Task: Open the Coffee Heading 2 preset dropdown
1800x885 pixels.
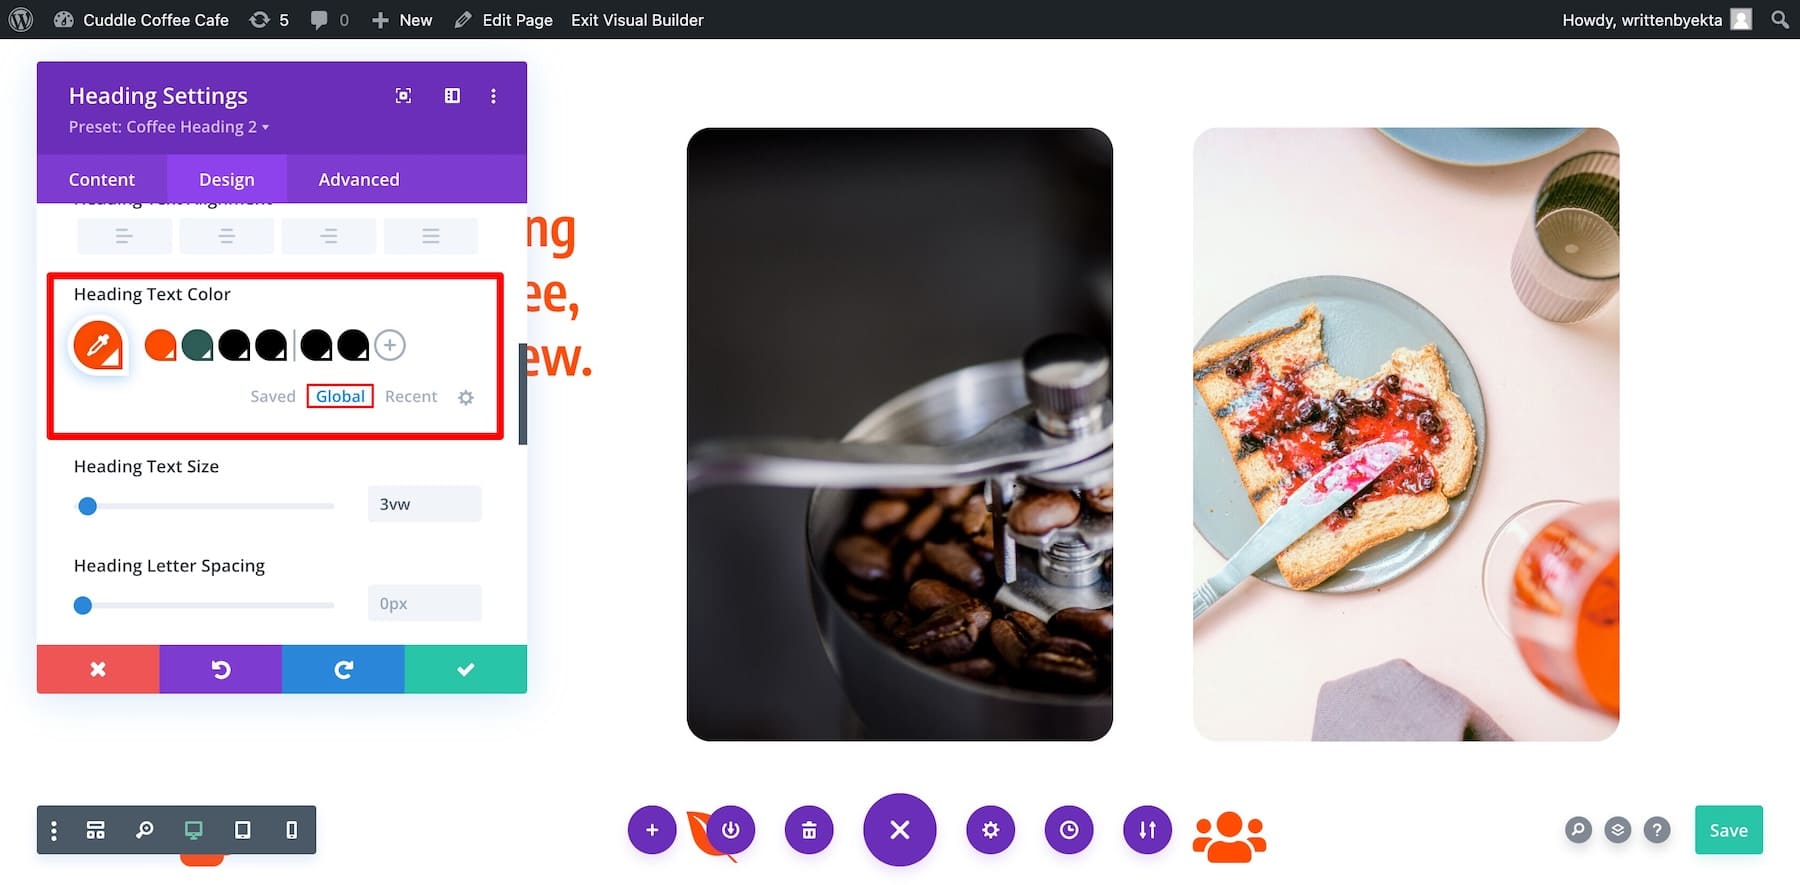Action: (x=169, y=127)
